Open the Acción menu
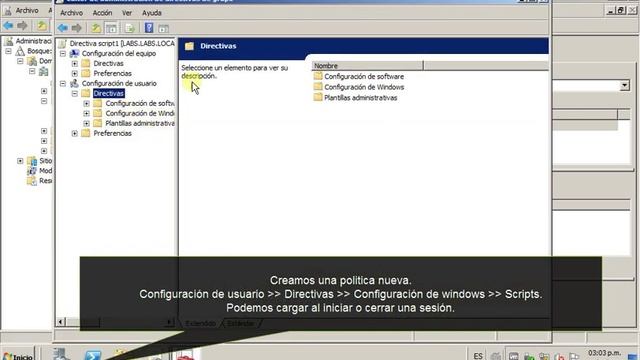 [x=102, y=13]
